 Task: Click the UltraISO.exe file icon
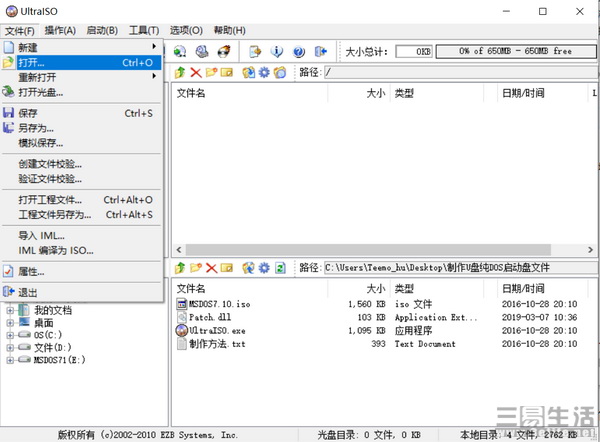pyautogui.click(x=182, y=330)
